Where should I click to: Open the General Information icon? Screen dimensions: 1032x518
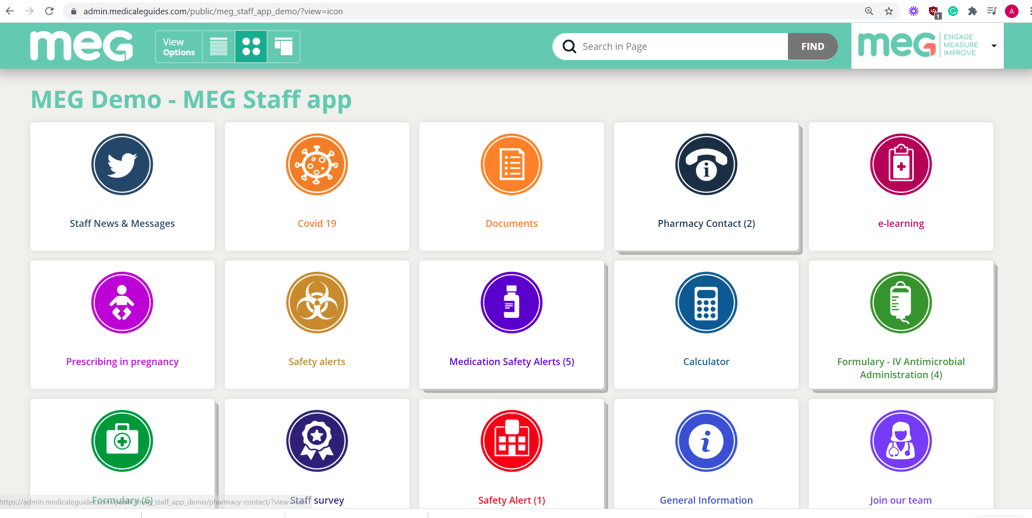click(x=706, y=441)
